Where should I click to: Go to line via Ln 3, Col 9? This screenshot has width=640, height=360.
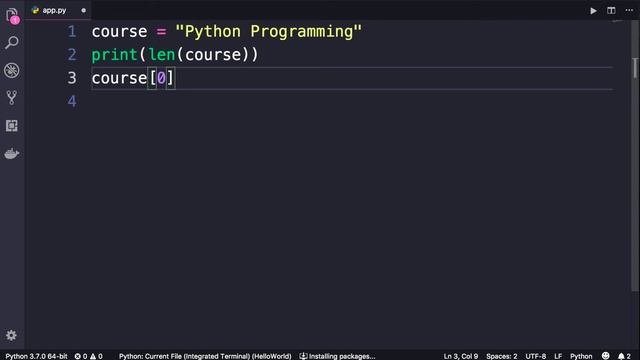(460, 356)
